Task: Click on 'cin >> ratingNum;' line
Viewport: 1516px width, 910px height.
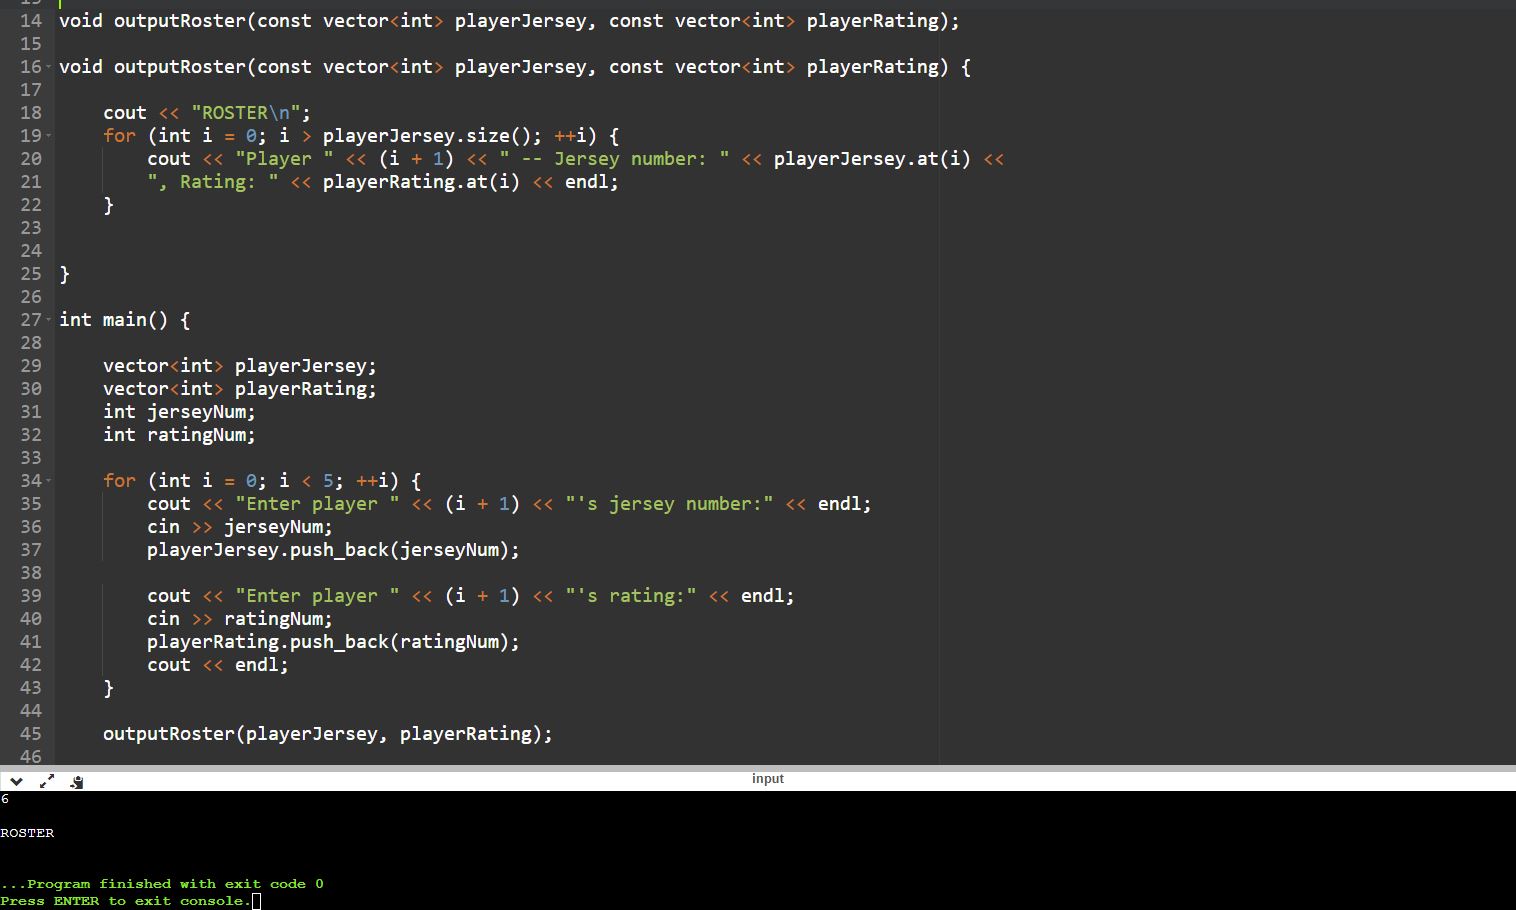Action: [240, 619]
